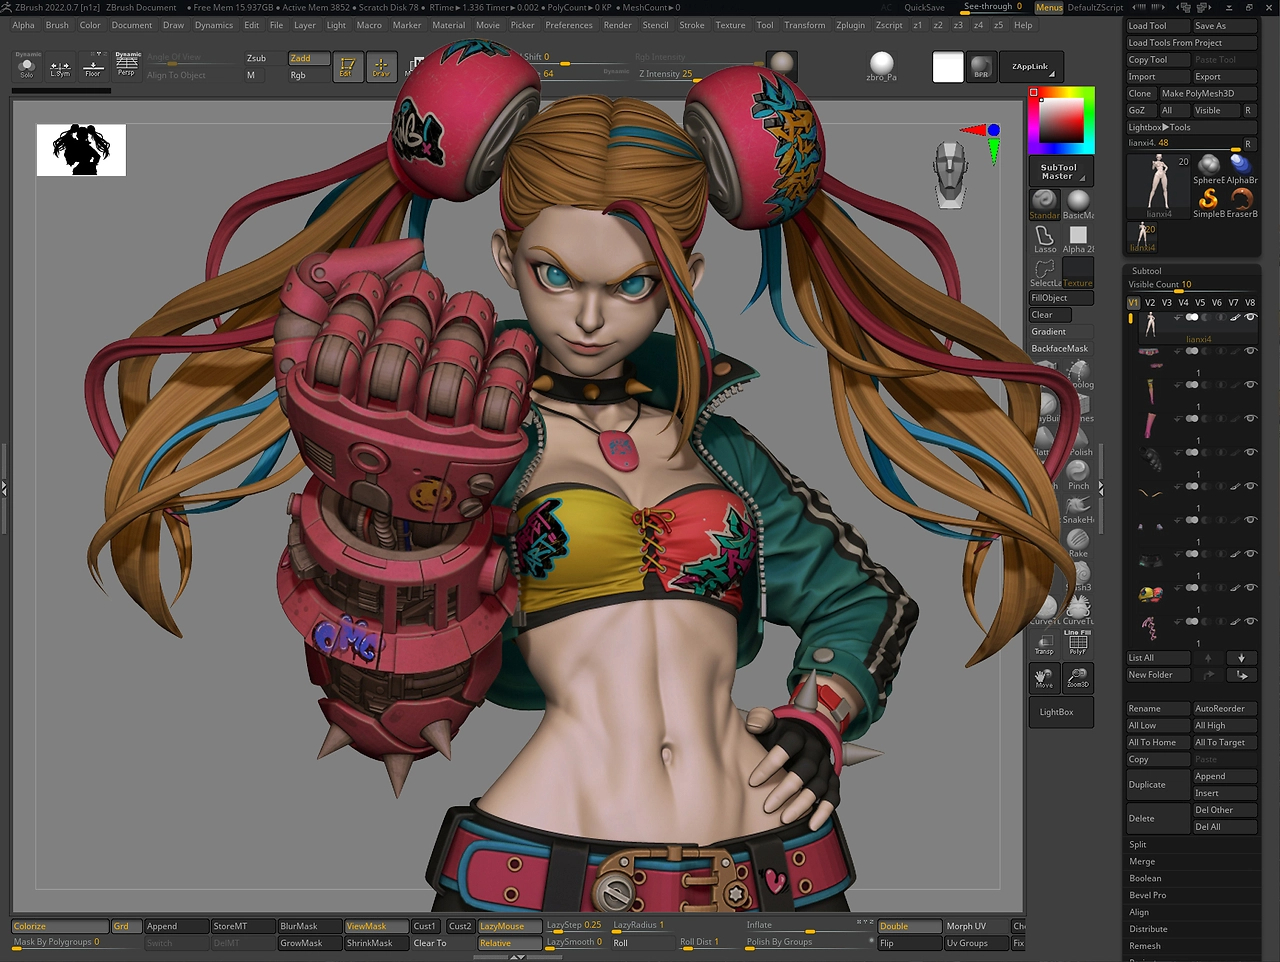Toggle Colorize switch
The image size is (1280, 962).
pyautogui.click(x=60, y=926)
